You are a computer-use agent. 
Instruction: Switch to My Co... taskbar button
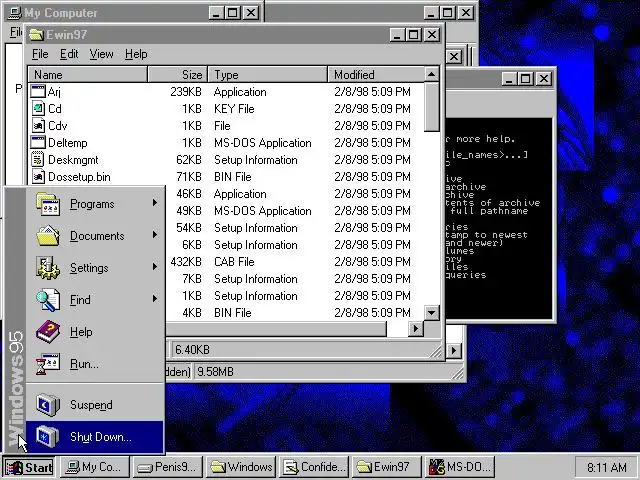coord(94,467)
